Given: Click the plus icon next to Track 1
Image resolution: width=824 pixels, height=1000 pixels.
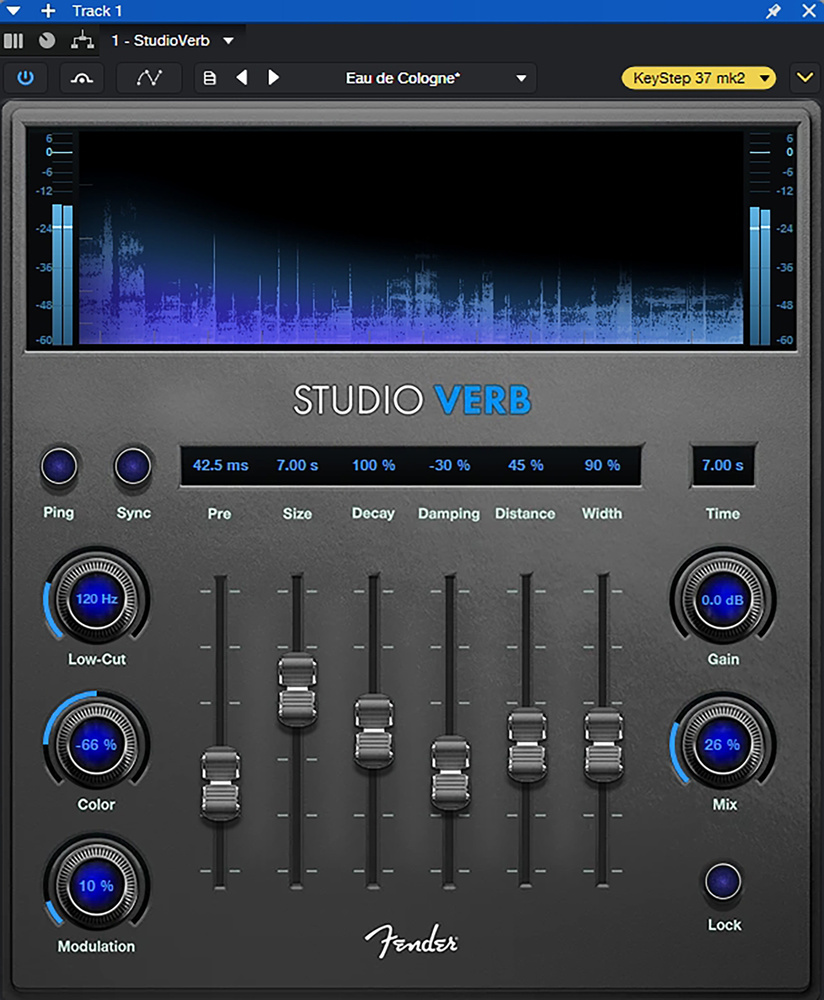Looking at the screenshot, I should coord(48,11).
